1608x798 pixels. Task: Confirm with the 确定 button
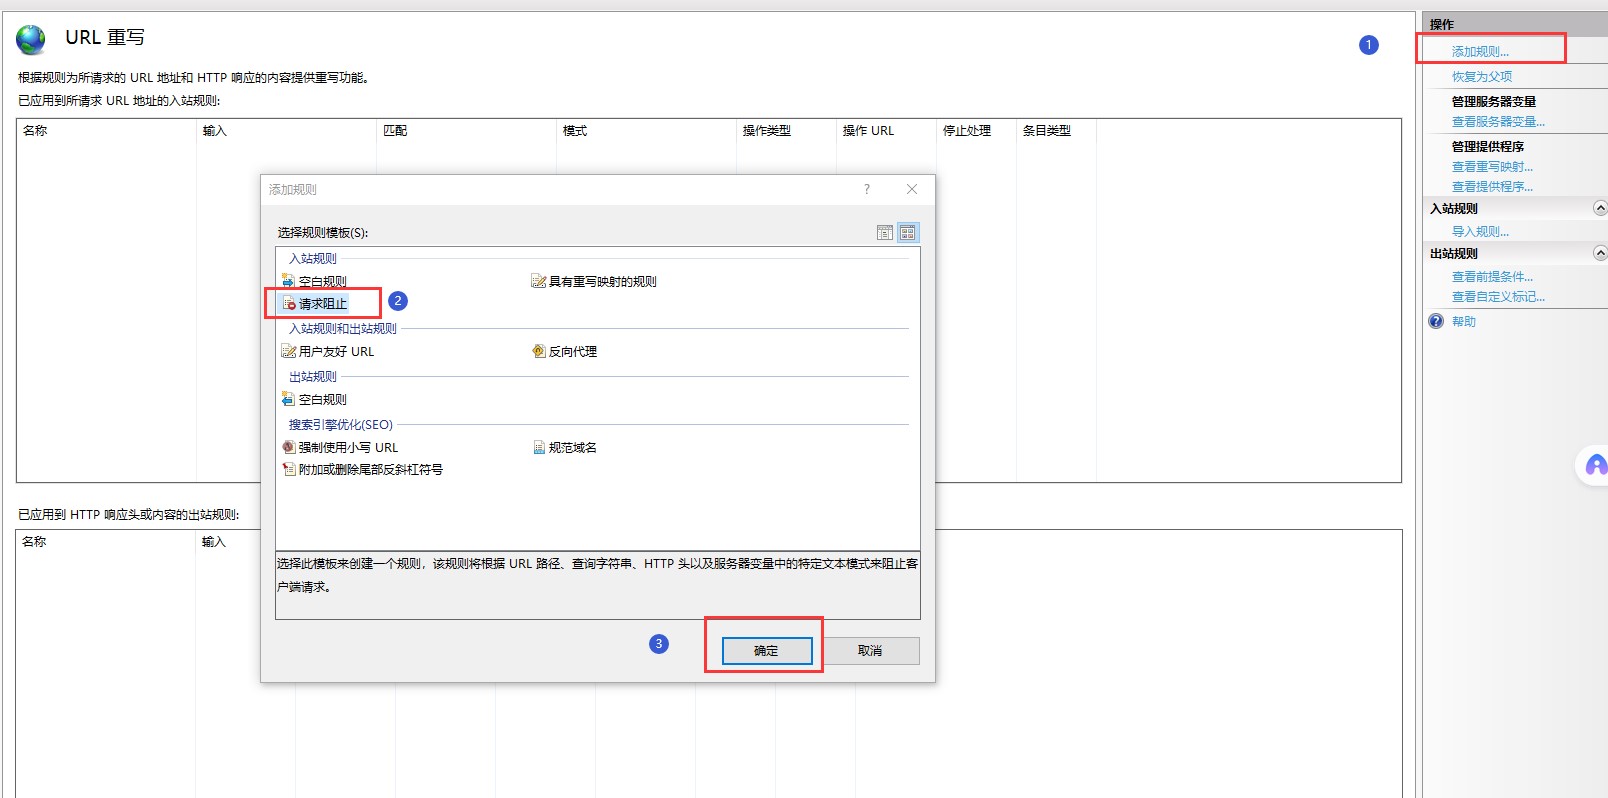pyautogui.click(x=766, y=651)
